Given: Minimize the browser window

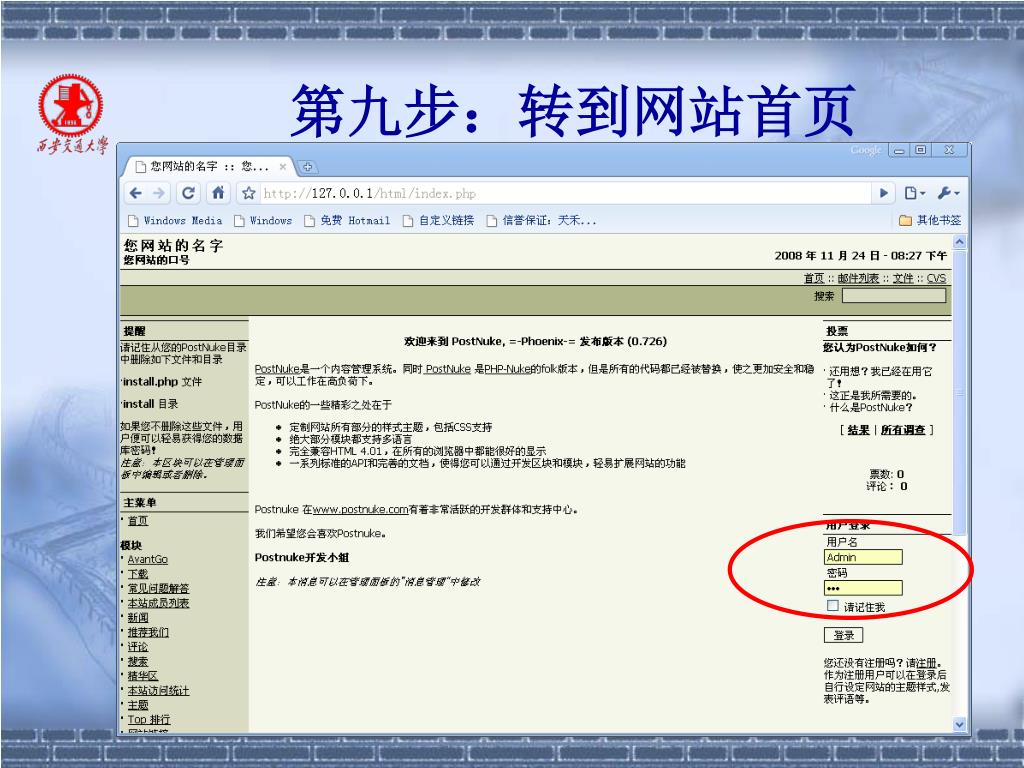Looking at the screenshot, I should pyautogui.click(x=899, y=150).
